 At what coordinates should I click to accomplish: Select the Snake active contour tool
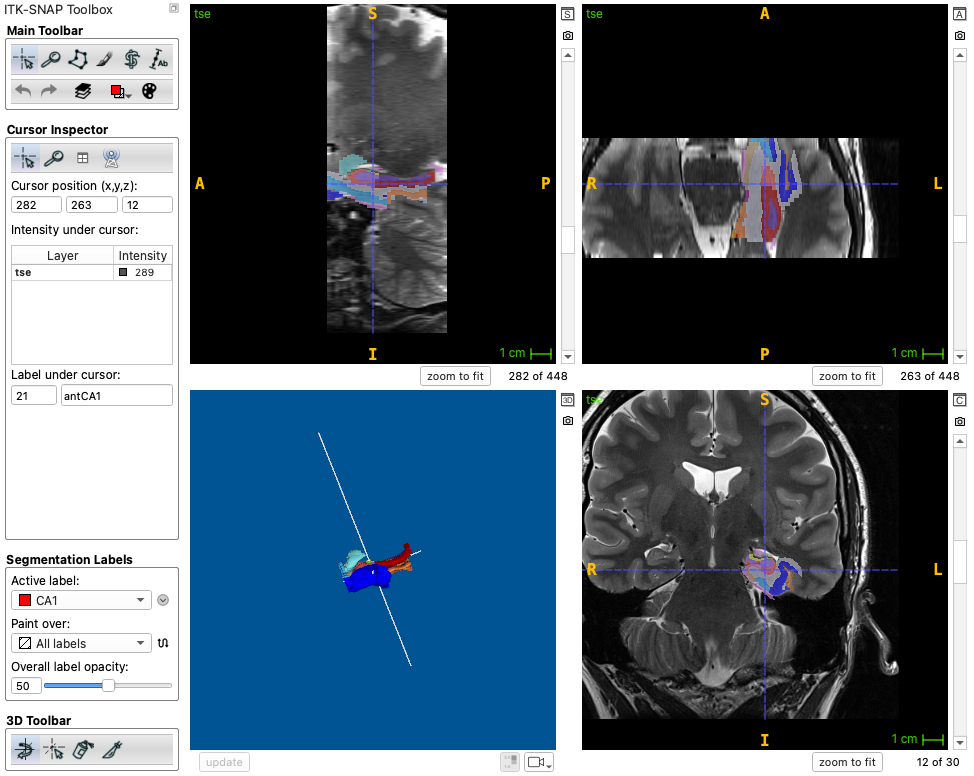click(132, 60)
